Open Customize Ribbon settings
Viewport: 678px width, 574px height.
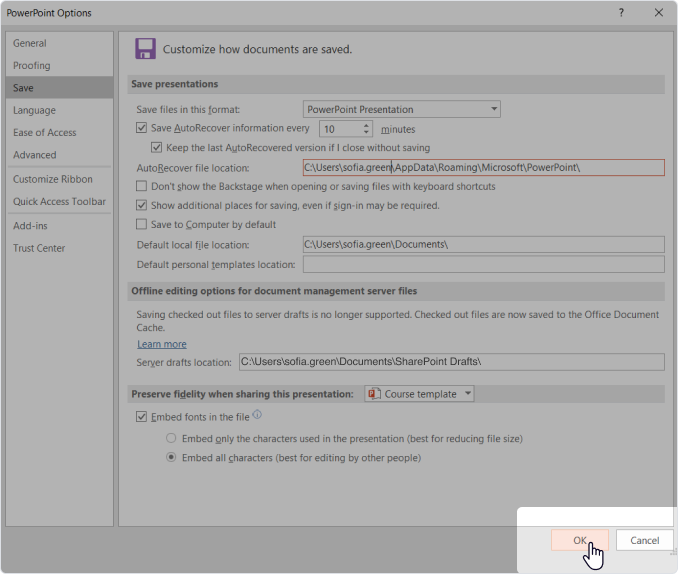60,179
